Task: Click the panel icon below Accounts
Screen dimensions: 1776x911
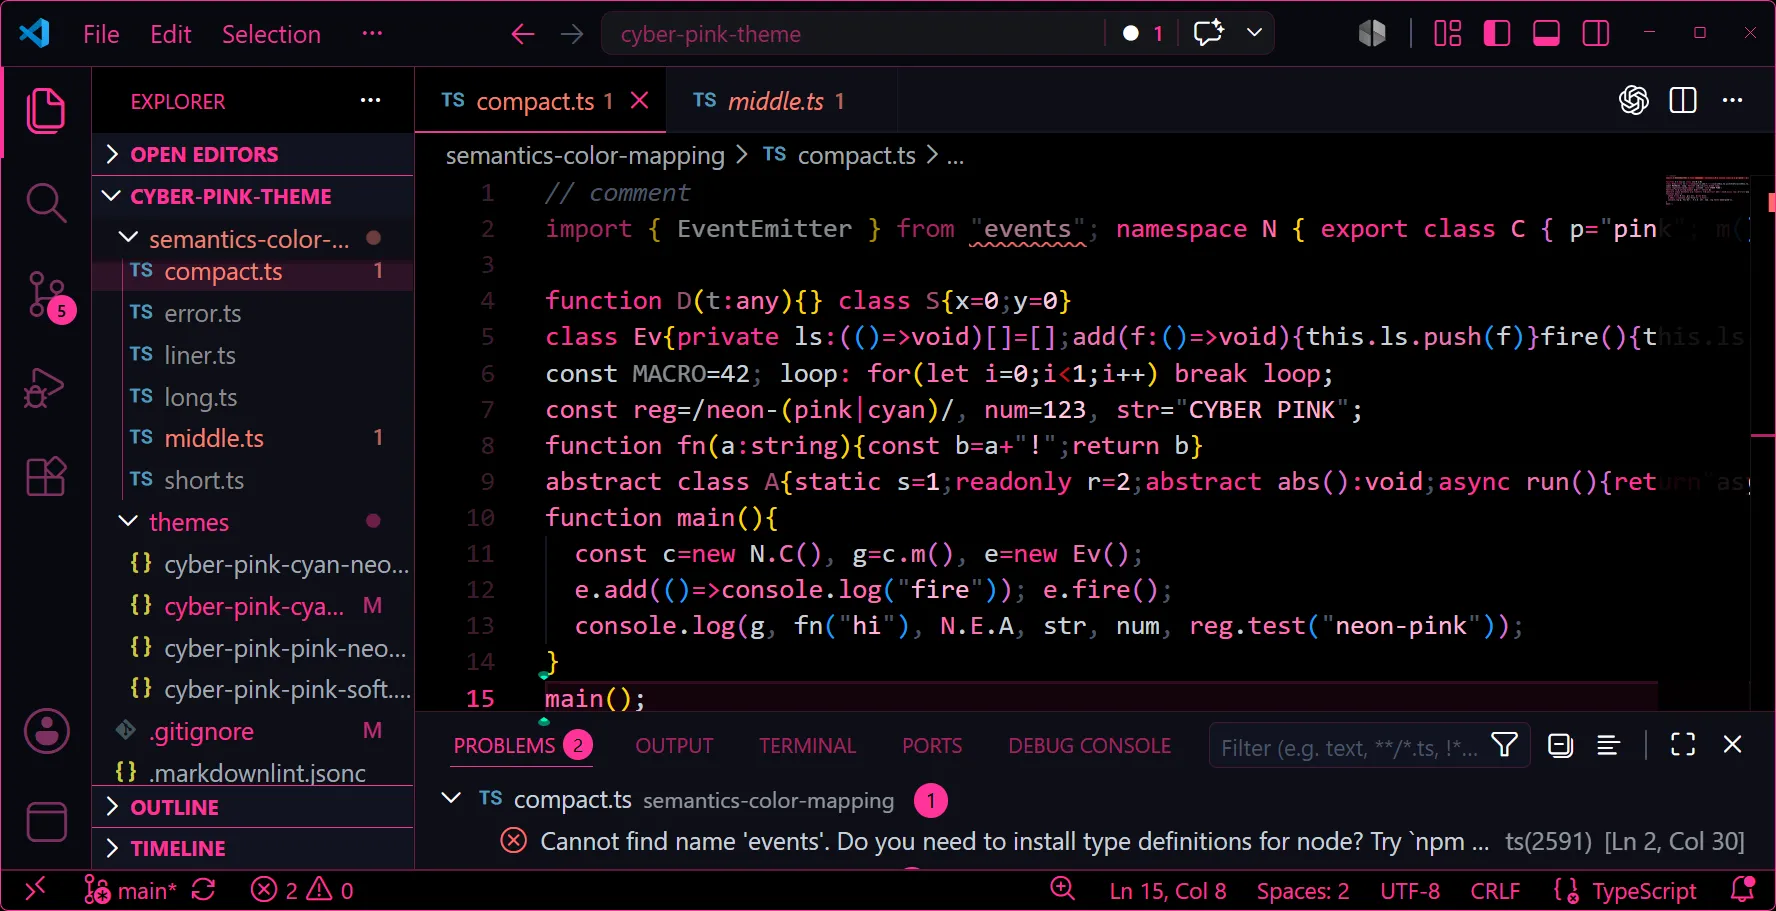Action: tap(46, 822)
